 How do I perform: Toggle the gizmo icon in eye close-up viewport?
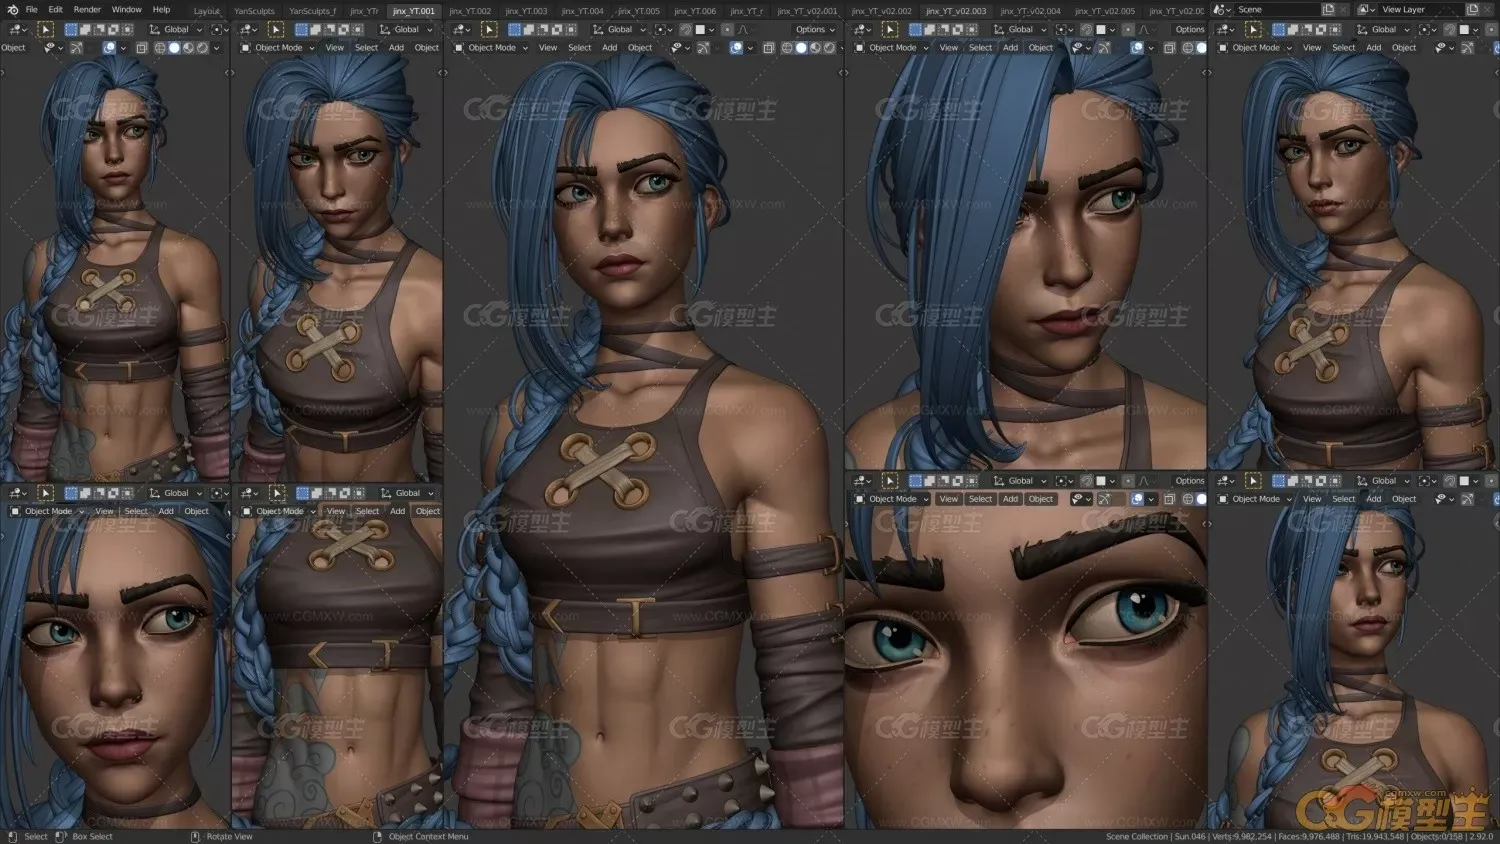(x=1104, y=499)
